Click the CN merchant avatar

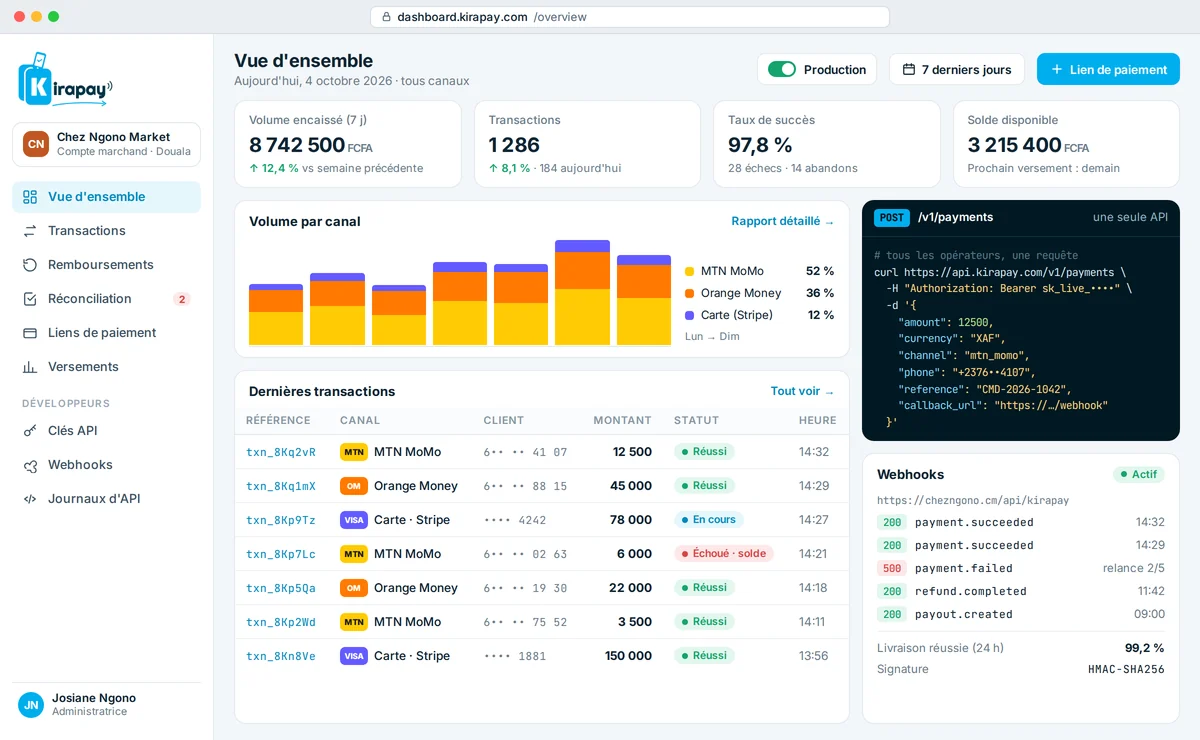[36, 144]
